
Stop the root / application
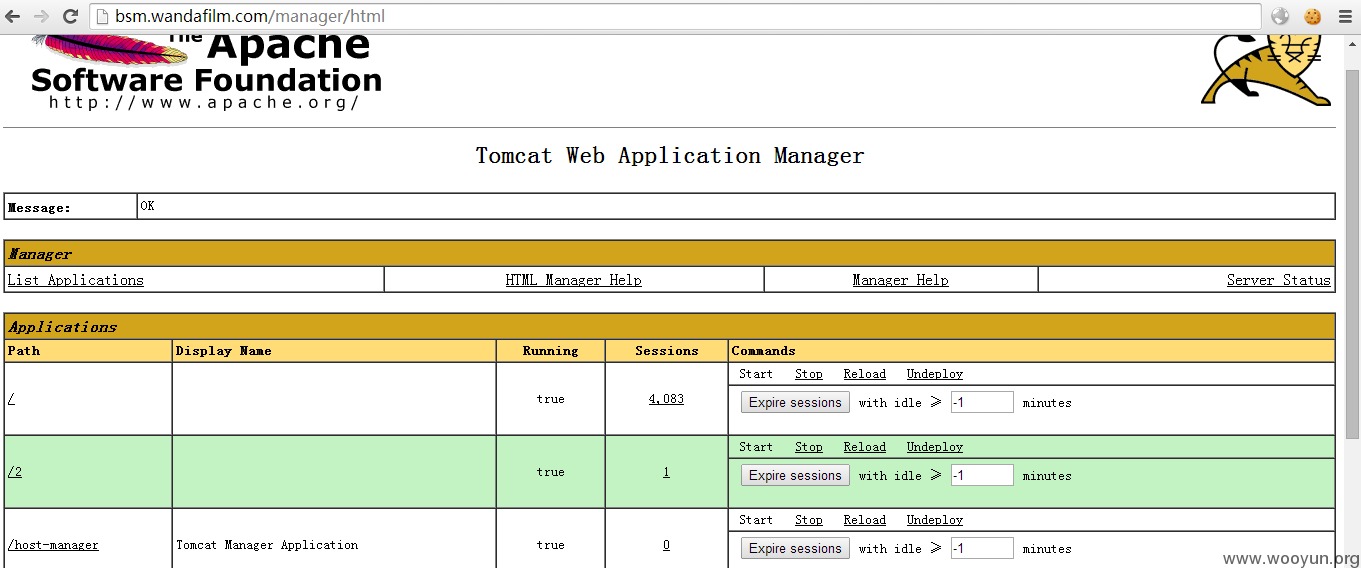click(x=809, y=374)
